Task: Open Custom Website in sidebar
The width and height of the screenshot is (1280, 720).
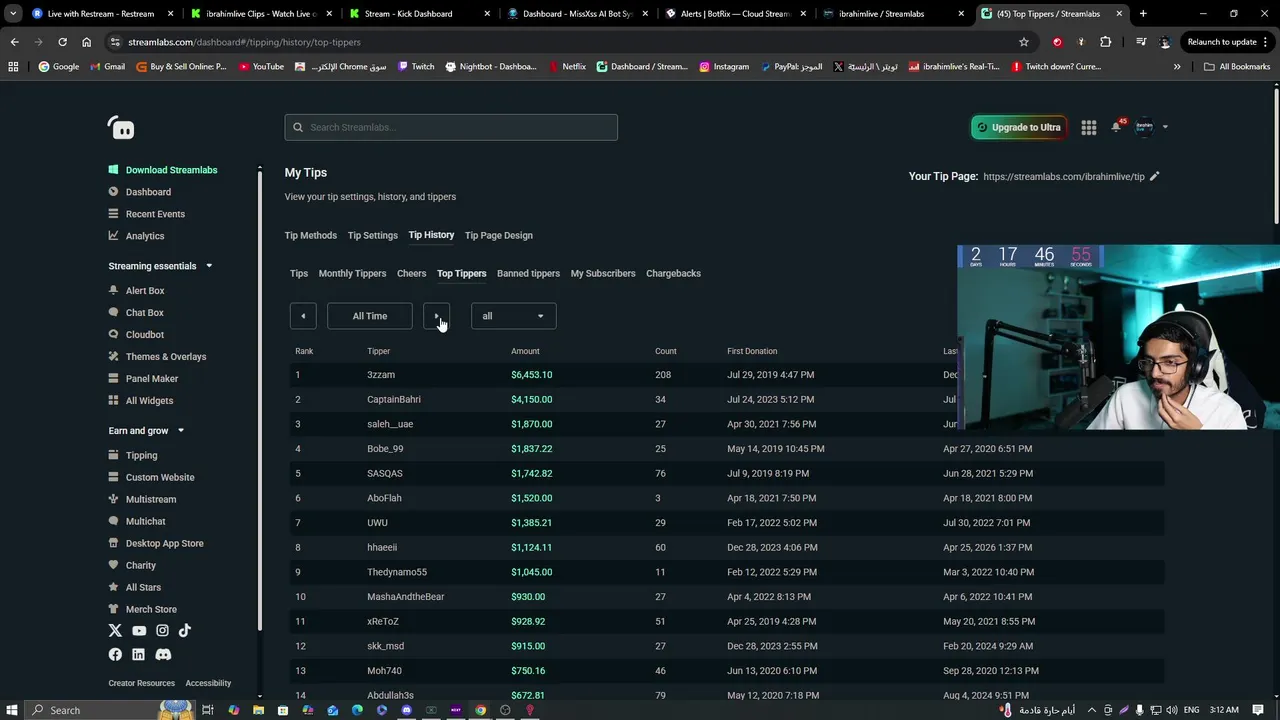Action: point(160,478)
